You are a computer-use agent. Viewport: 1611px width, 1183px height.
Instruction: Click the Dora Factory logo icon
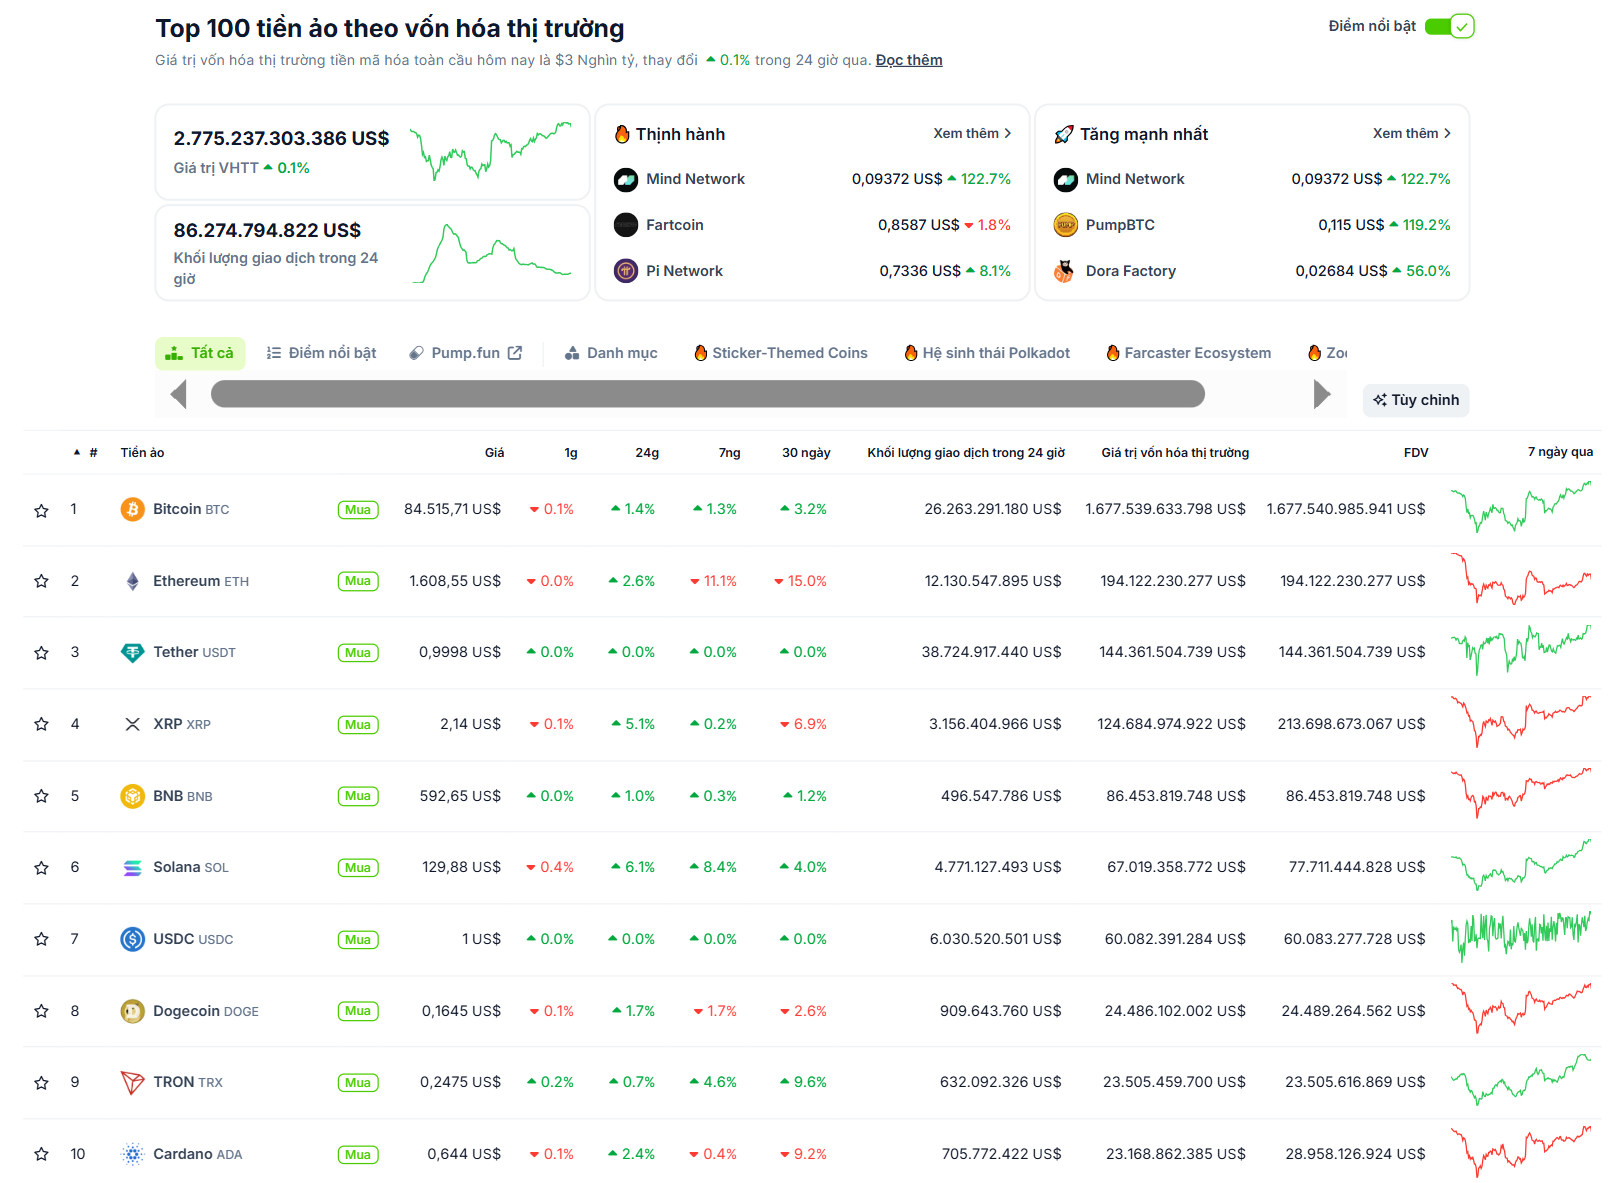pyautogui.click(x=1066, y=271)
